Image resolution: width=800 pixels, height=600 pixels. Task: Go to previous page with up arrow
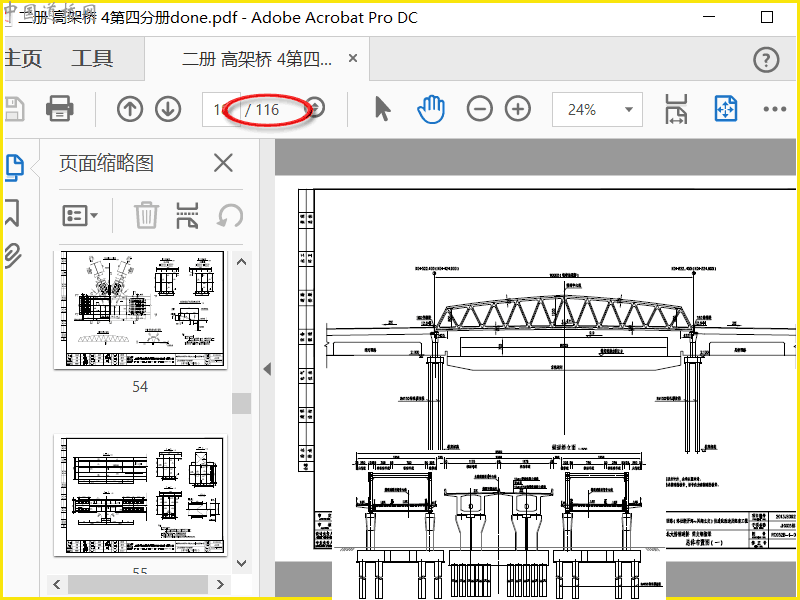130,109
